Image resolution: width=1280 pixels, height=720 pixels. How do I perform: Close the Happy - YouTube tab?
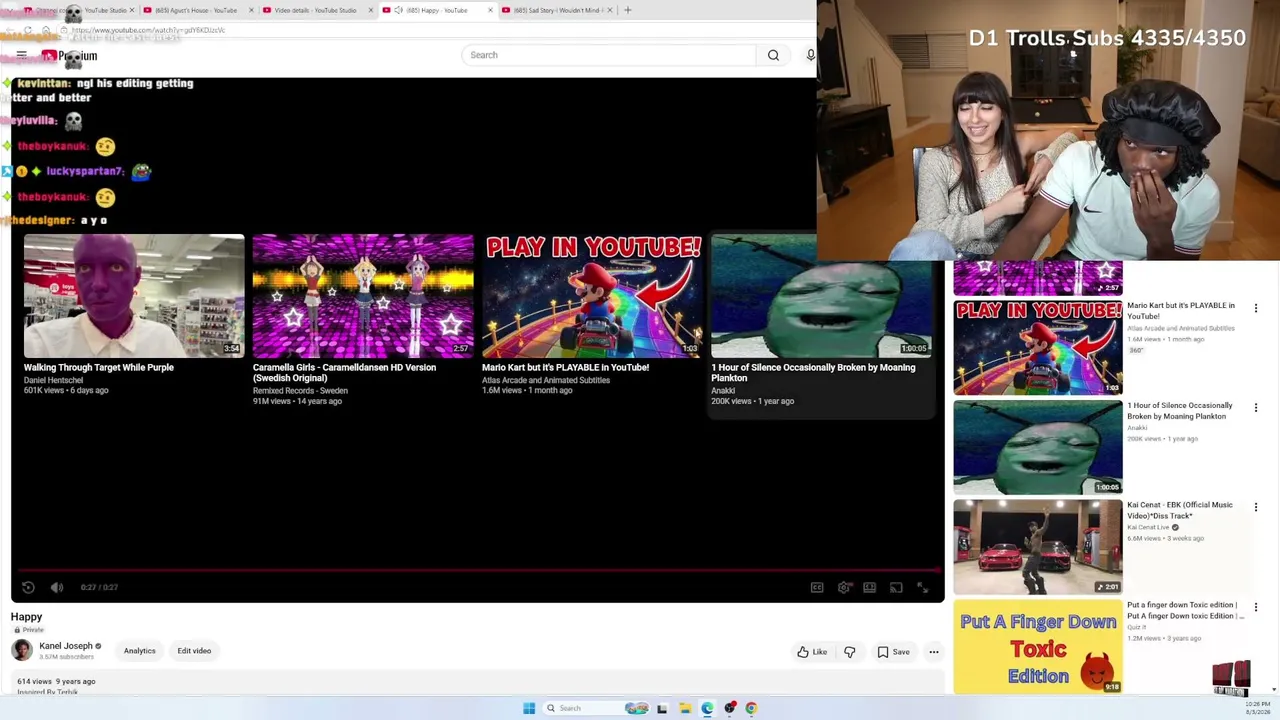point(490,10)
